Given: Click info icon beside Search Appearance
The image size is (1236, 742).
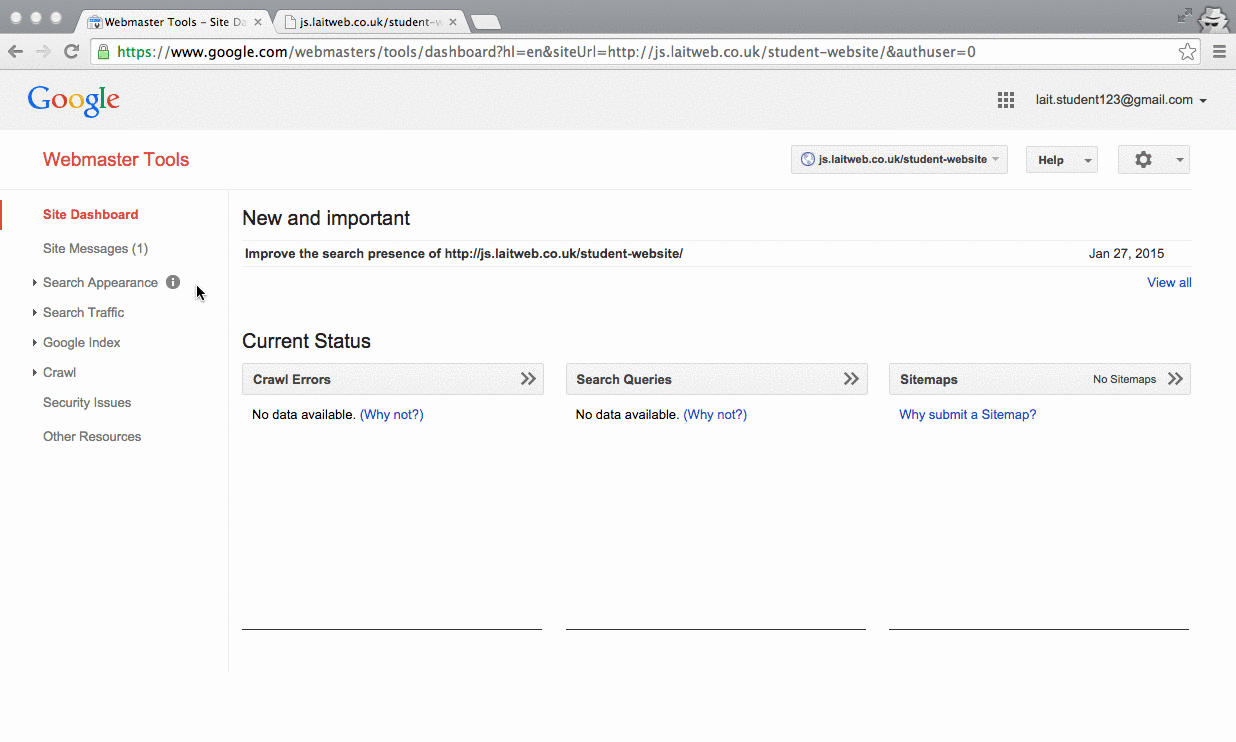Looking at the screenshot, I should coord(173,282).
